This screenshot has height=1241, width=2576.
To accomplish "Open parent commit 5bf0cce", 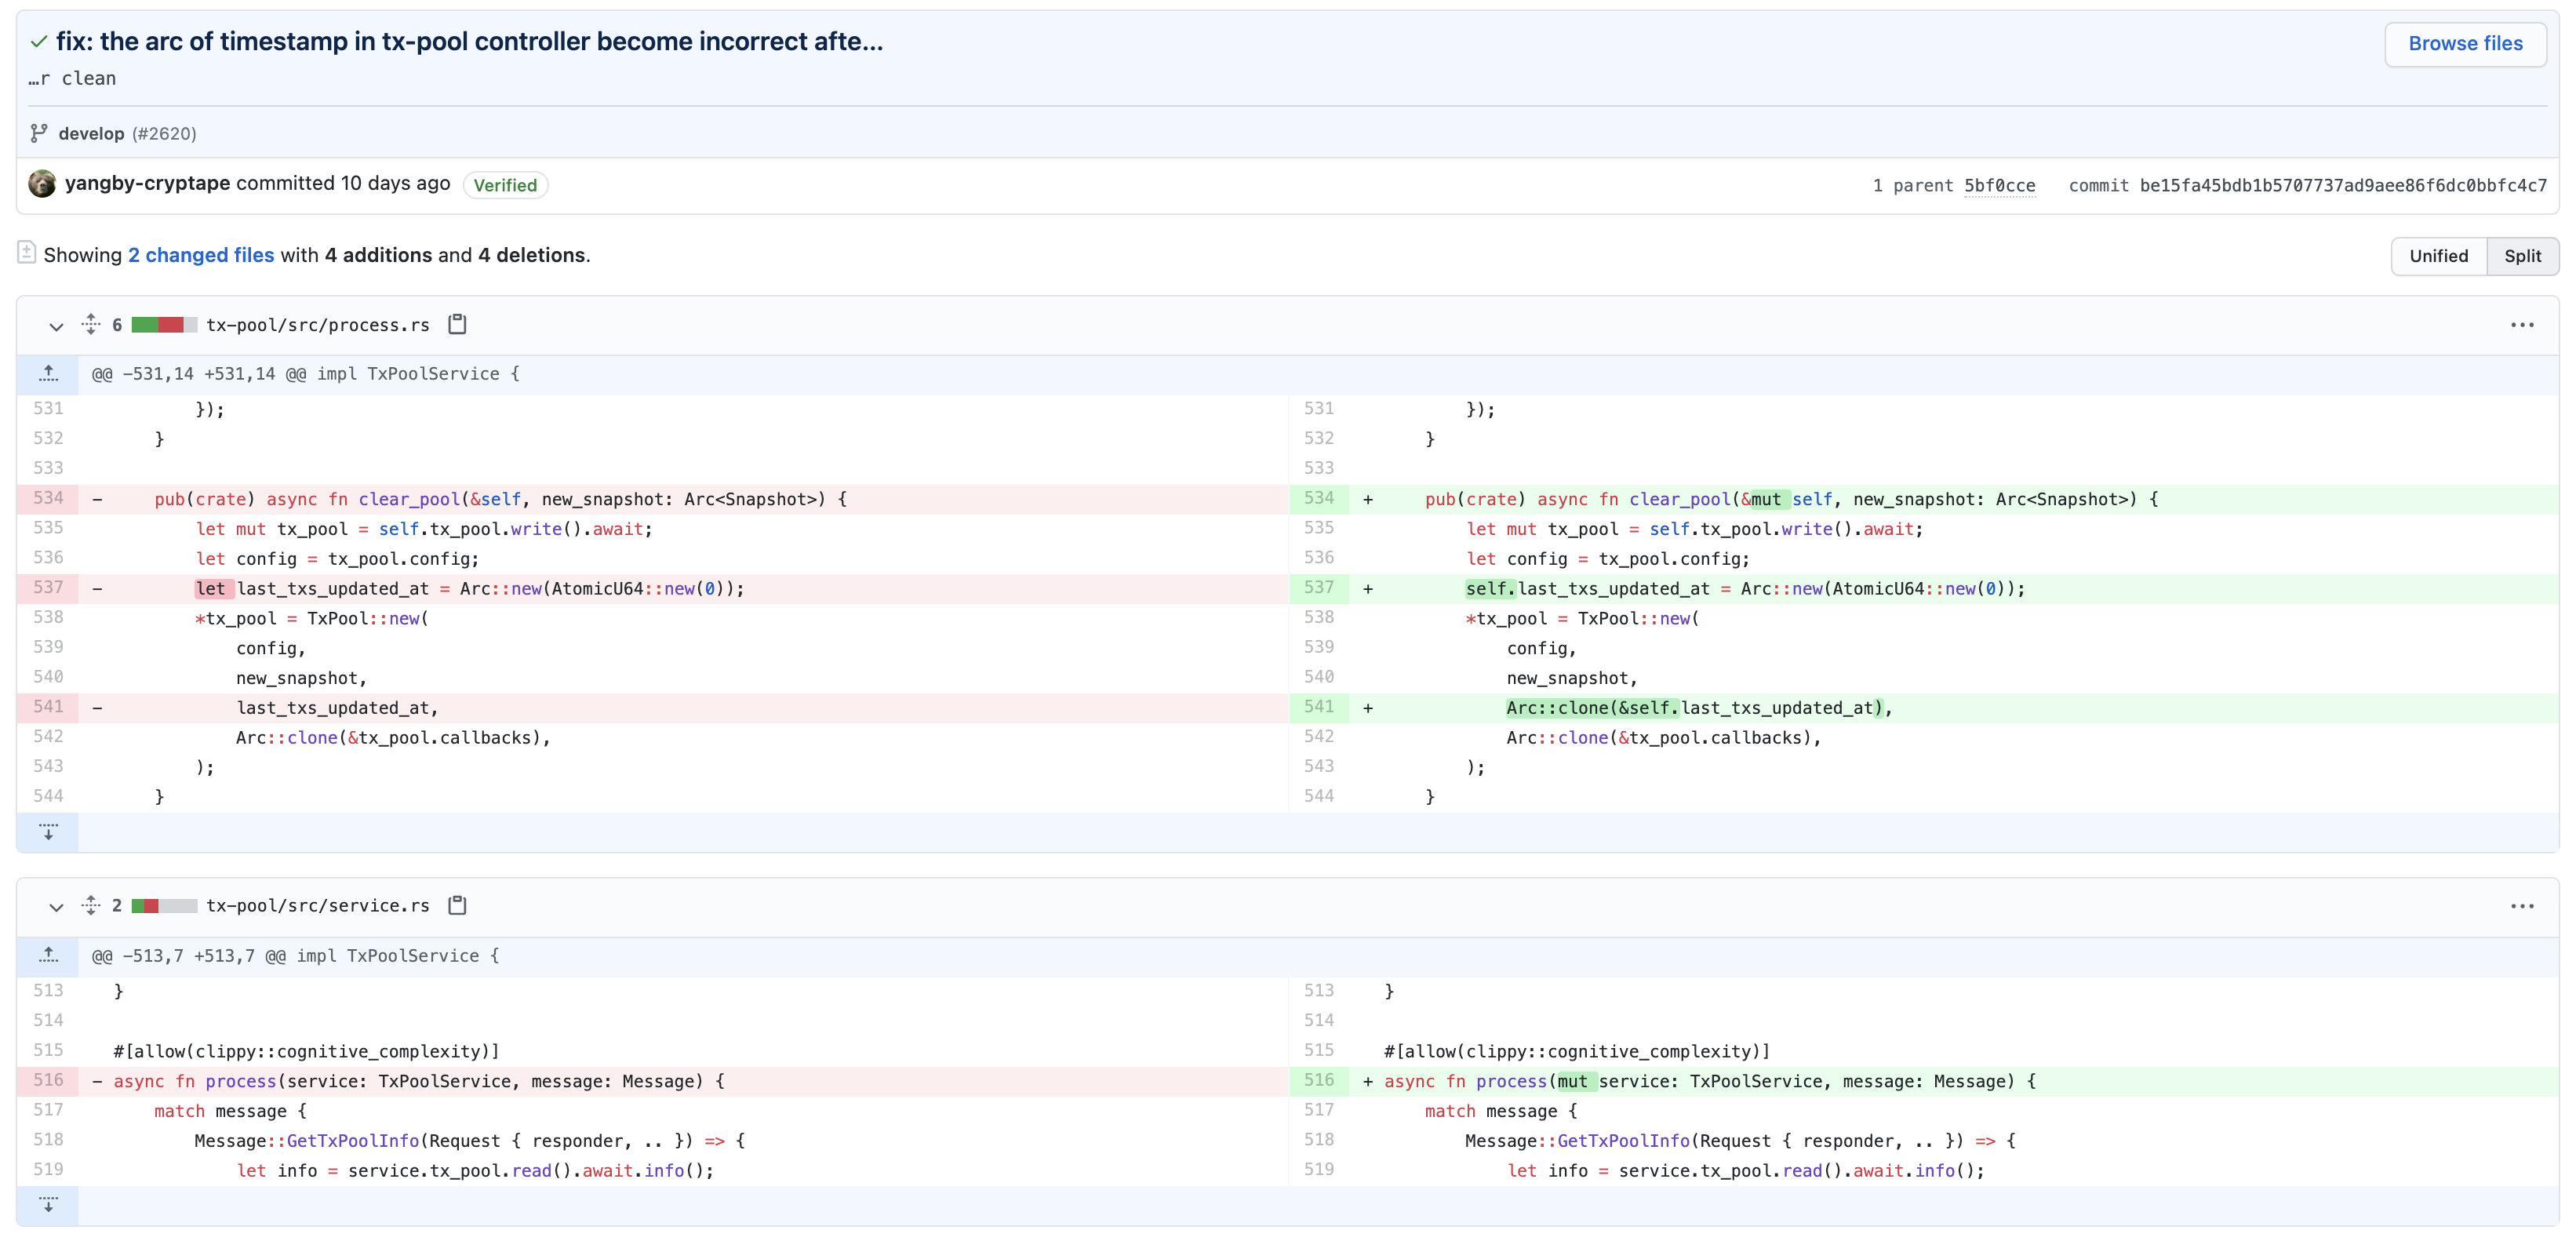I will click(1999, 186).
